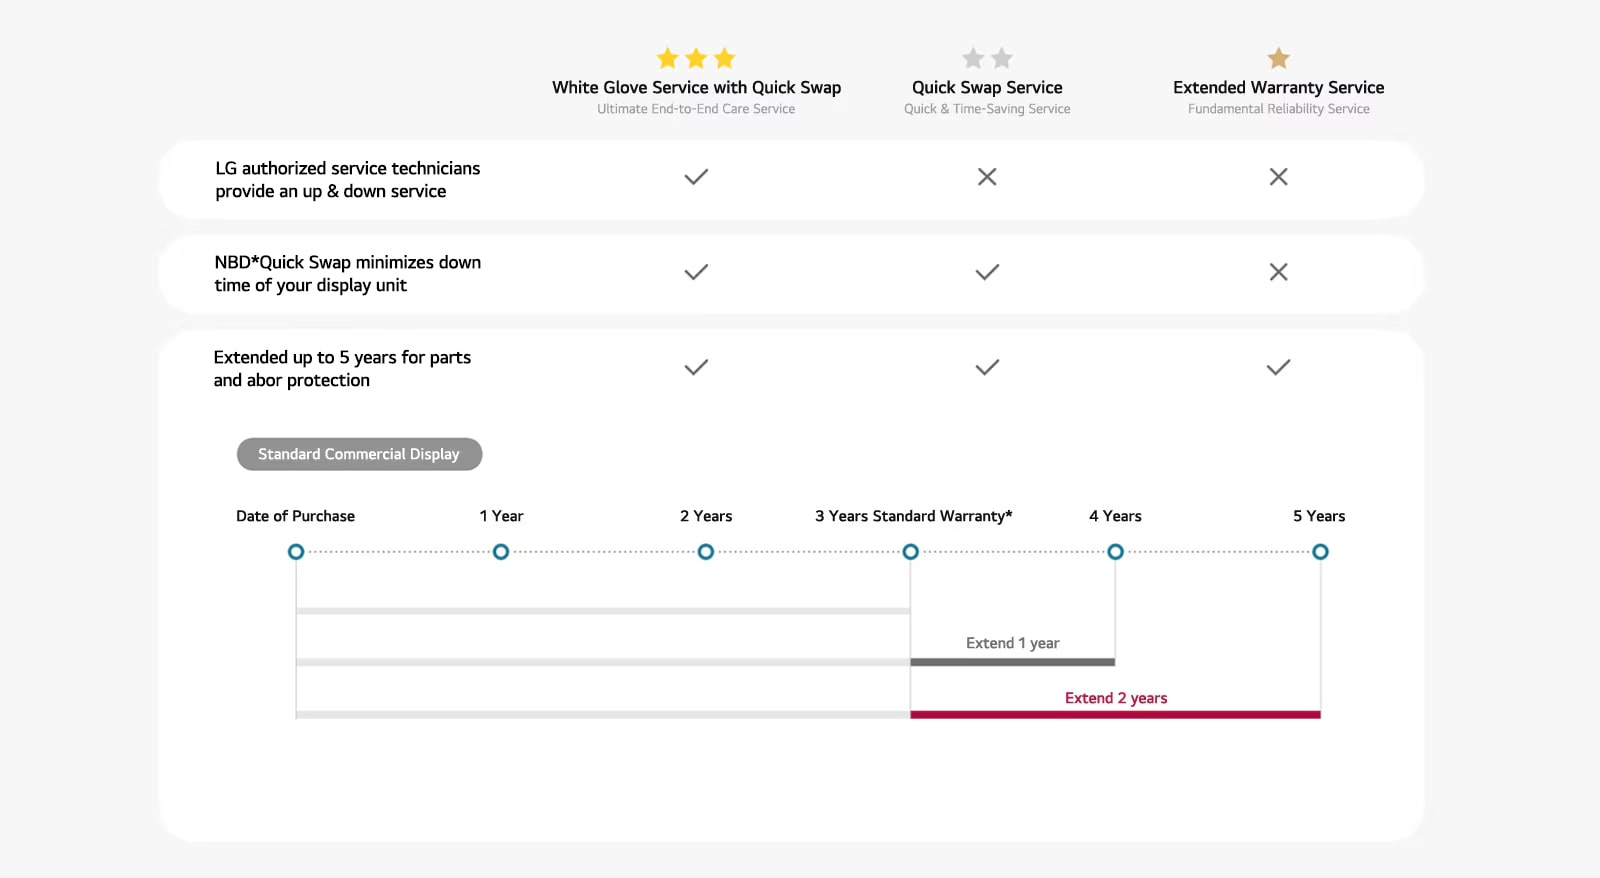The image size is (1600, 878).
Task: Select the 5 Years timeline circle
Action: [x=1320, y=552]
